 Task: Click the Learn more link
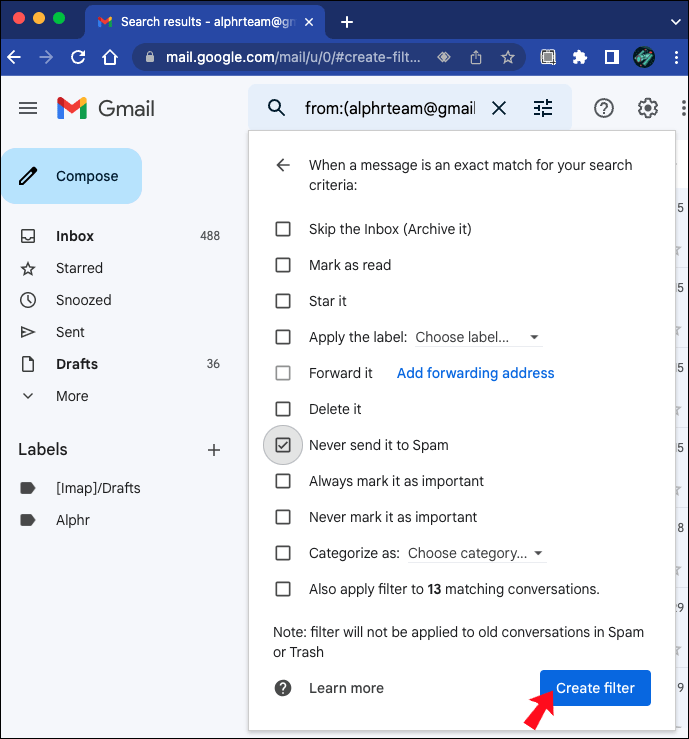[x=346, y=688]
